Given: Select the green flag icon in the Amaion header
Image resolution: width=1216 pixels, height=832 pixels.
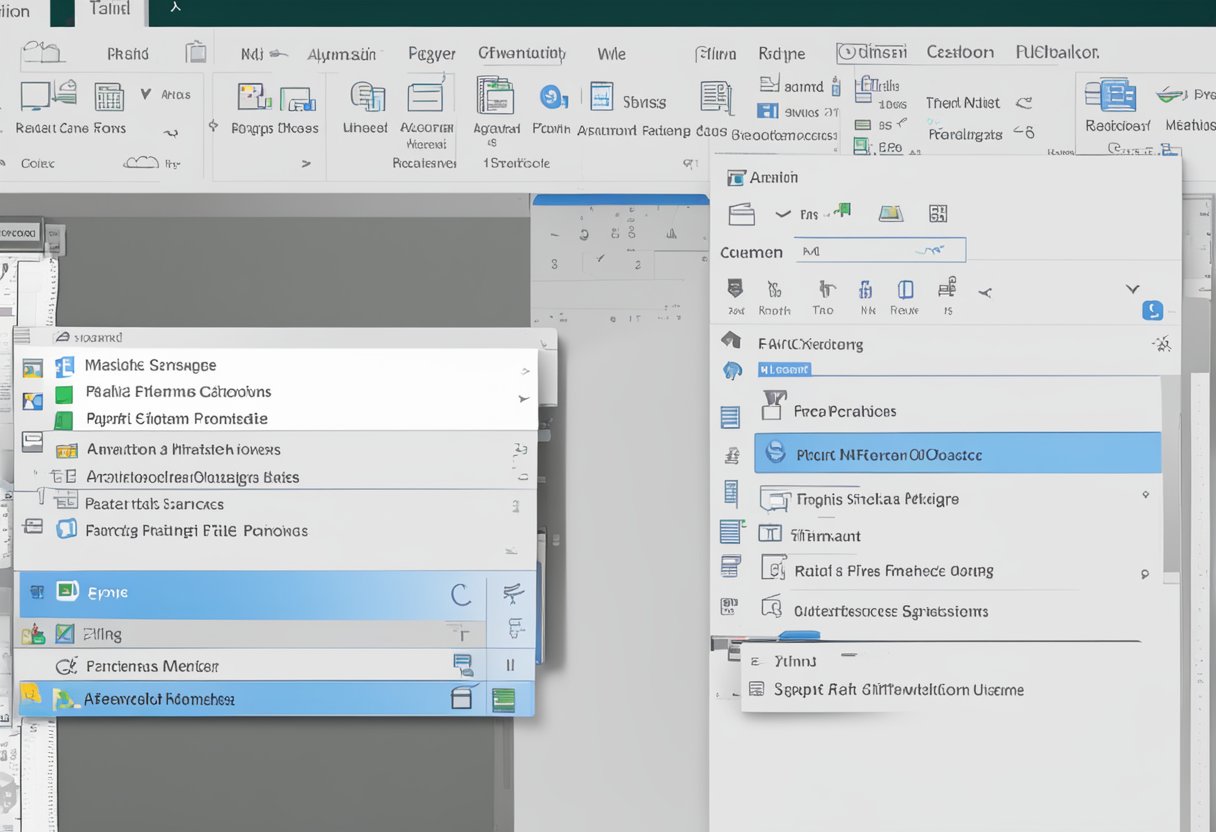Looking at the screenshot, I should click(845, 210).
